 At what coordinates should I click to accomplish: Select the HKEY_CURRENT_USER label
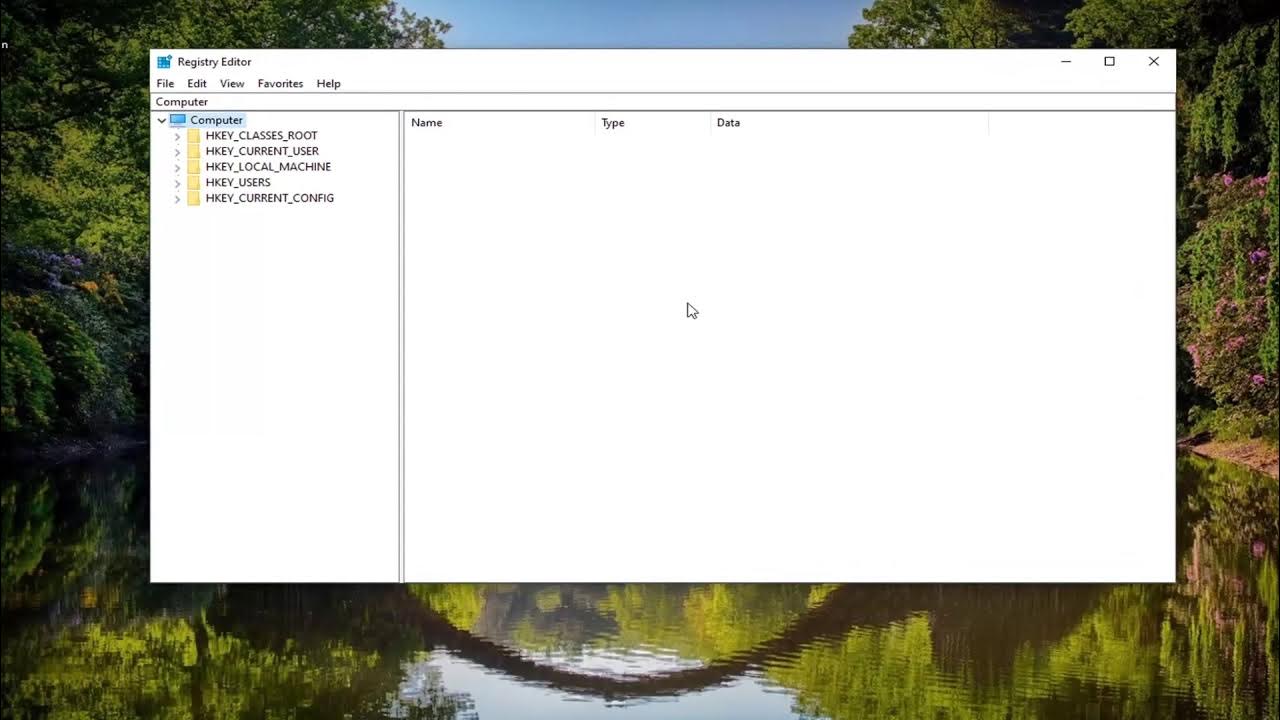click(x=262, y=151)
